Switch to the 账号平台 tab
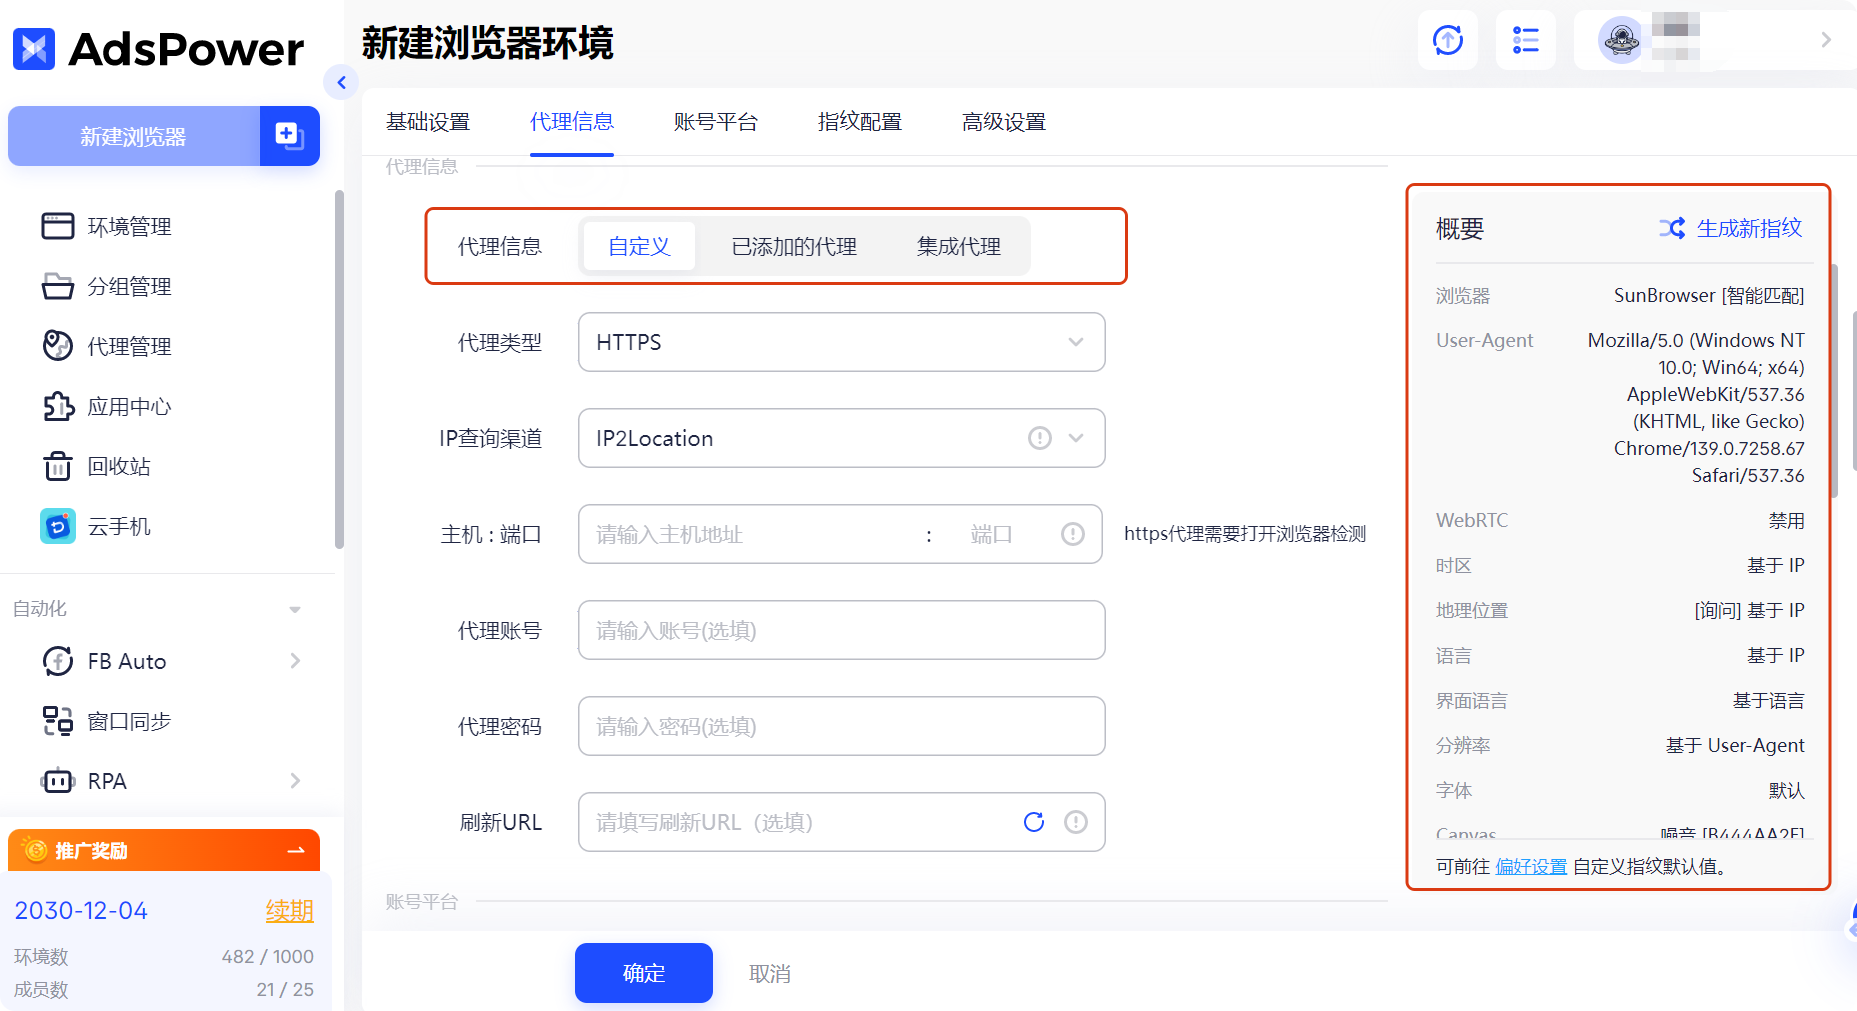 click(x=716, y=121)
